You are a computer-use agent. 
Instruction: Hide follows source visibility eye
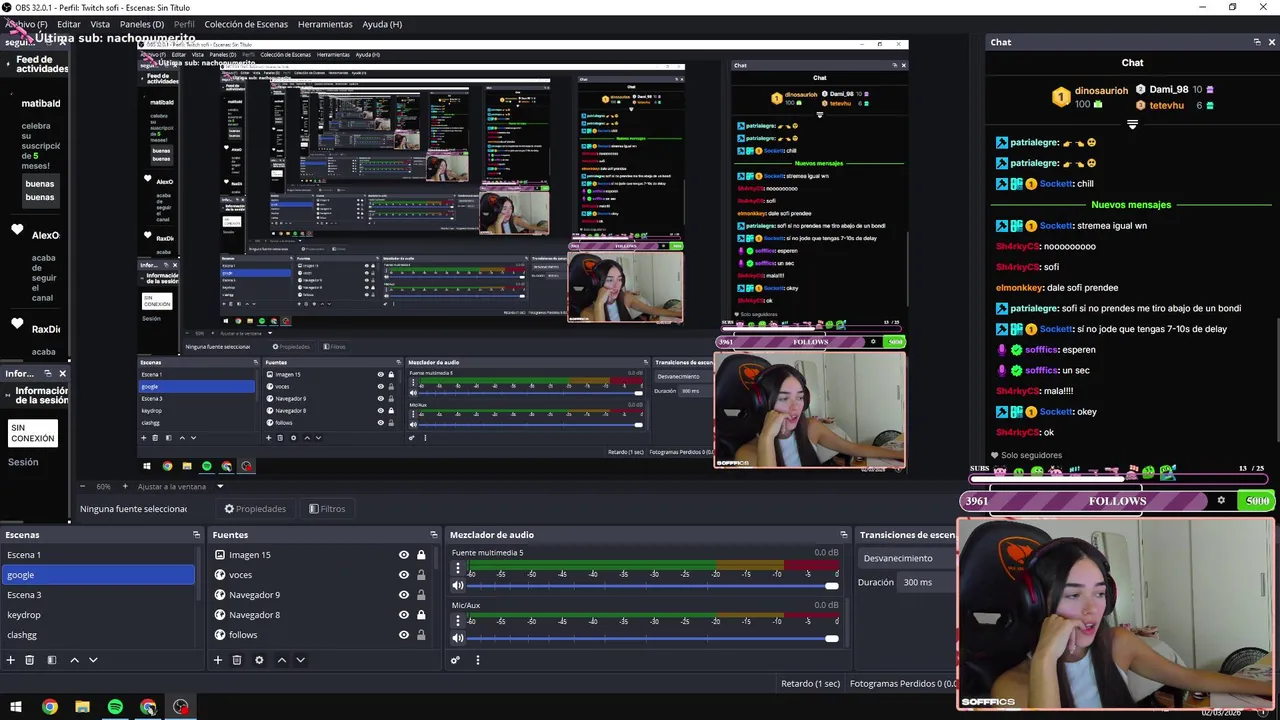tap(404, 635)
